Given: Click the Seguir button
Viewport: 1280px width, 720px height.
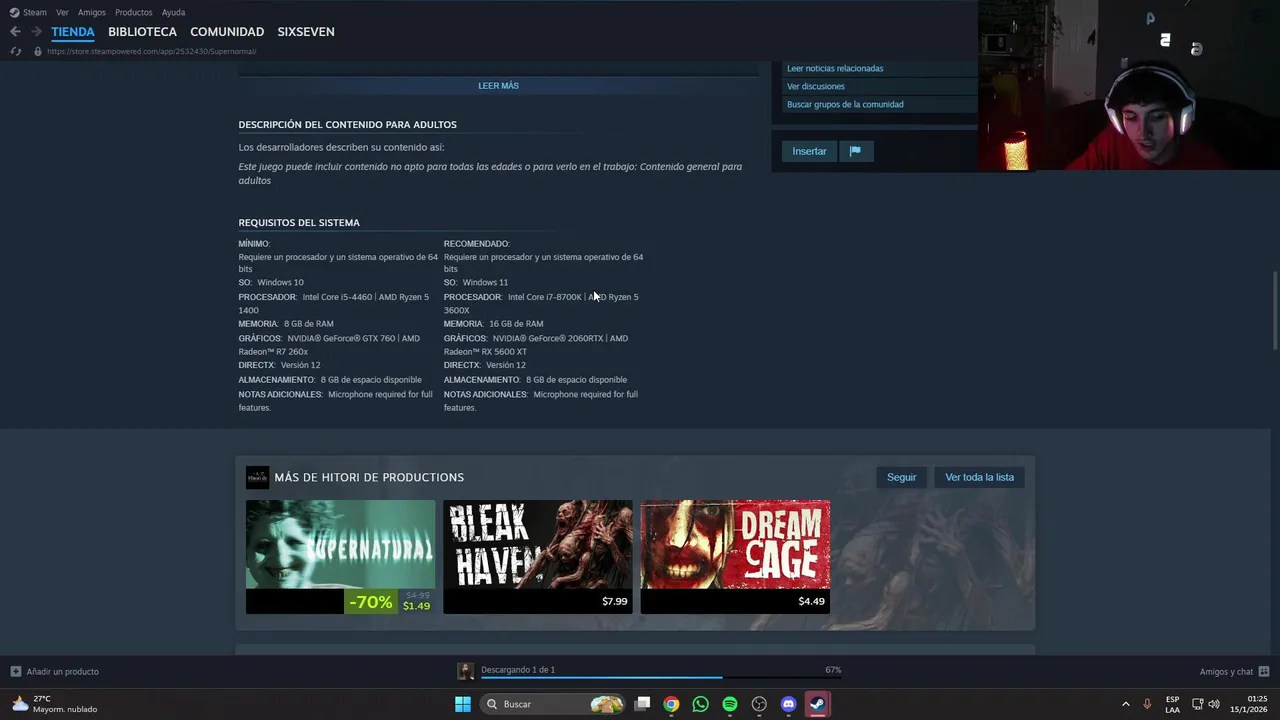Looking at the screenshot, I should [901, 477].
